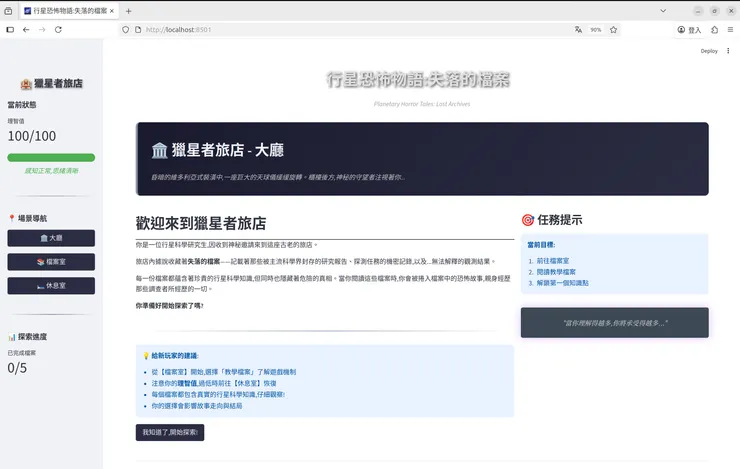Click the 獵星者旅店 sidebar title
The image size is (740, 469).
51,84
